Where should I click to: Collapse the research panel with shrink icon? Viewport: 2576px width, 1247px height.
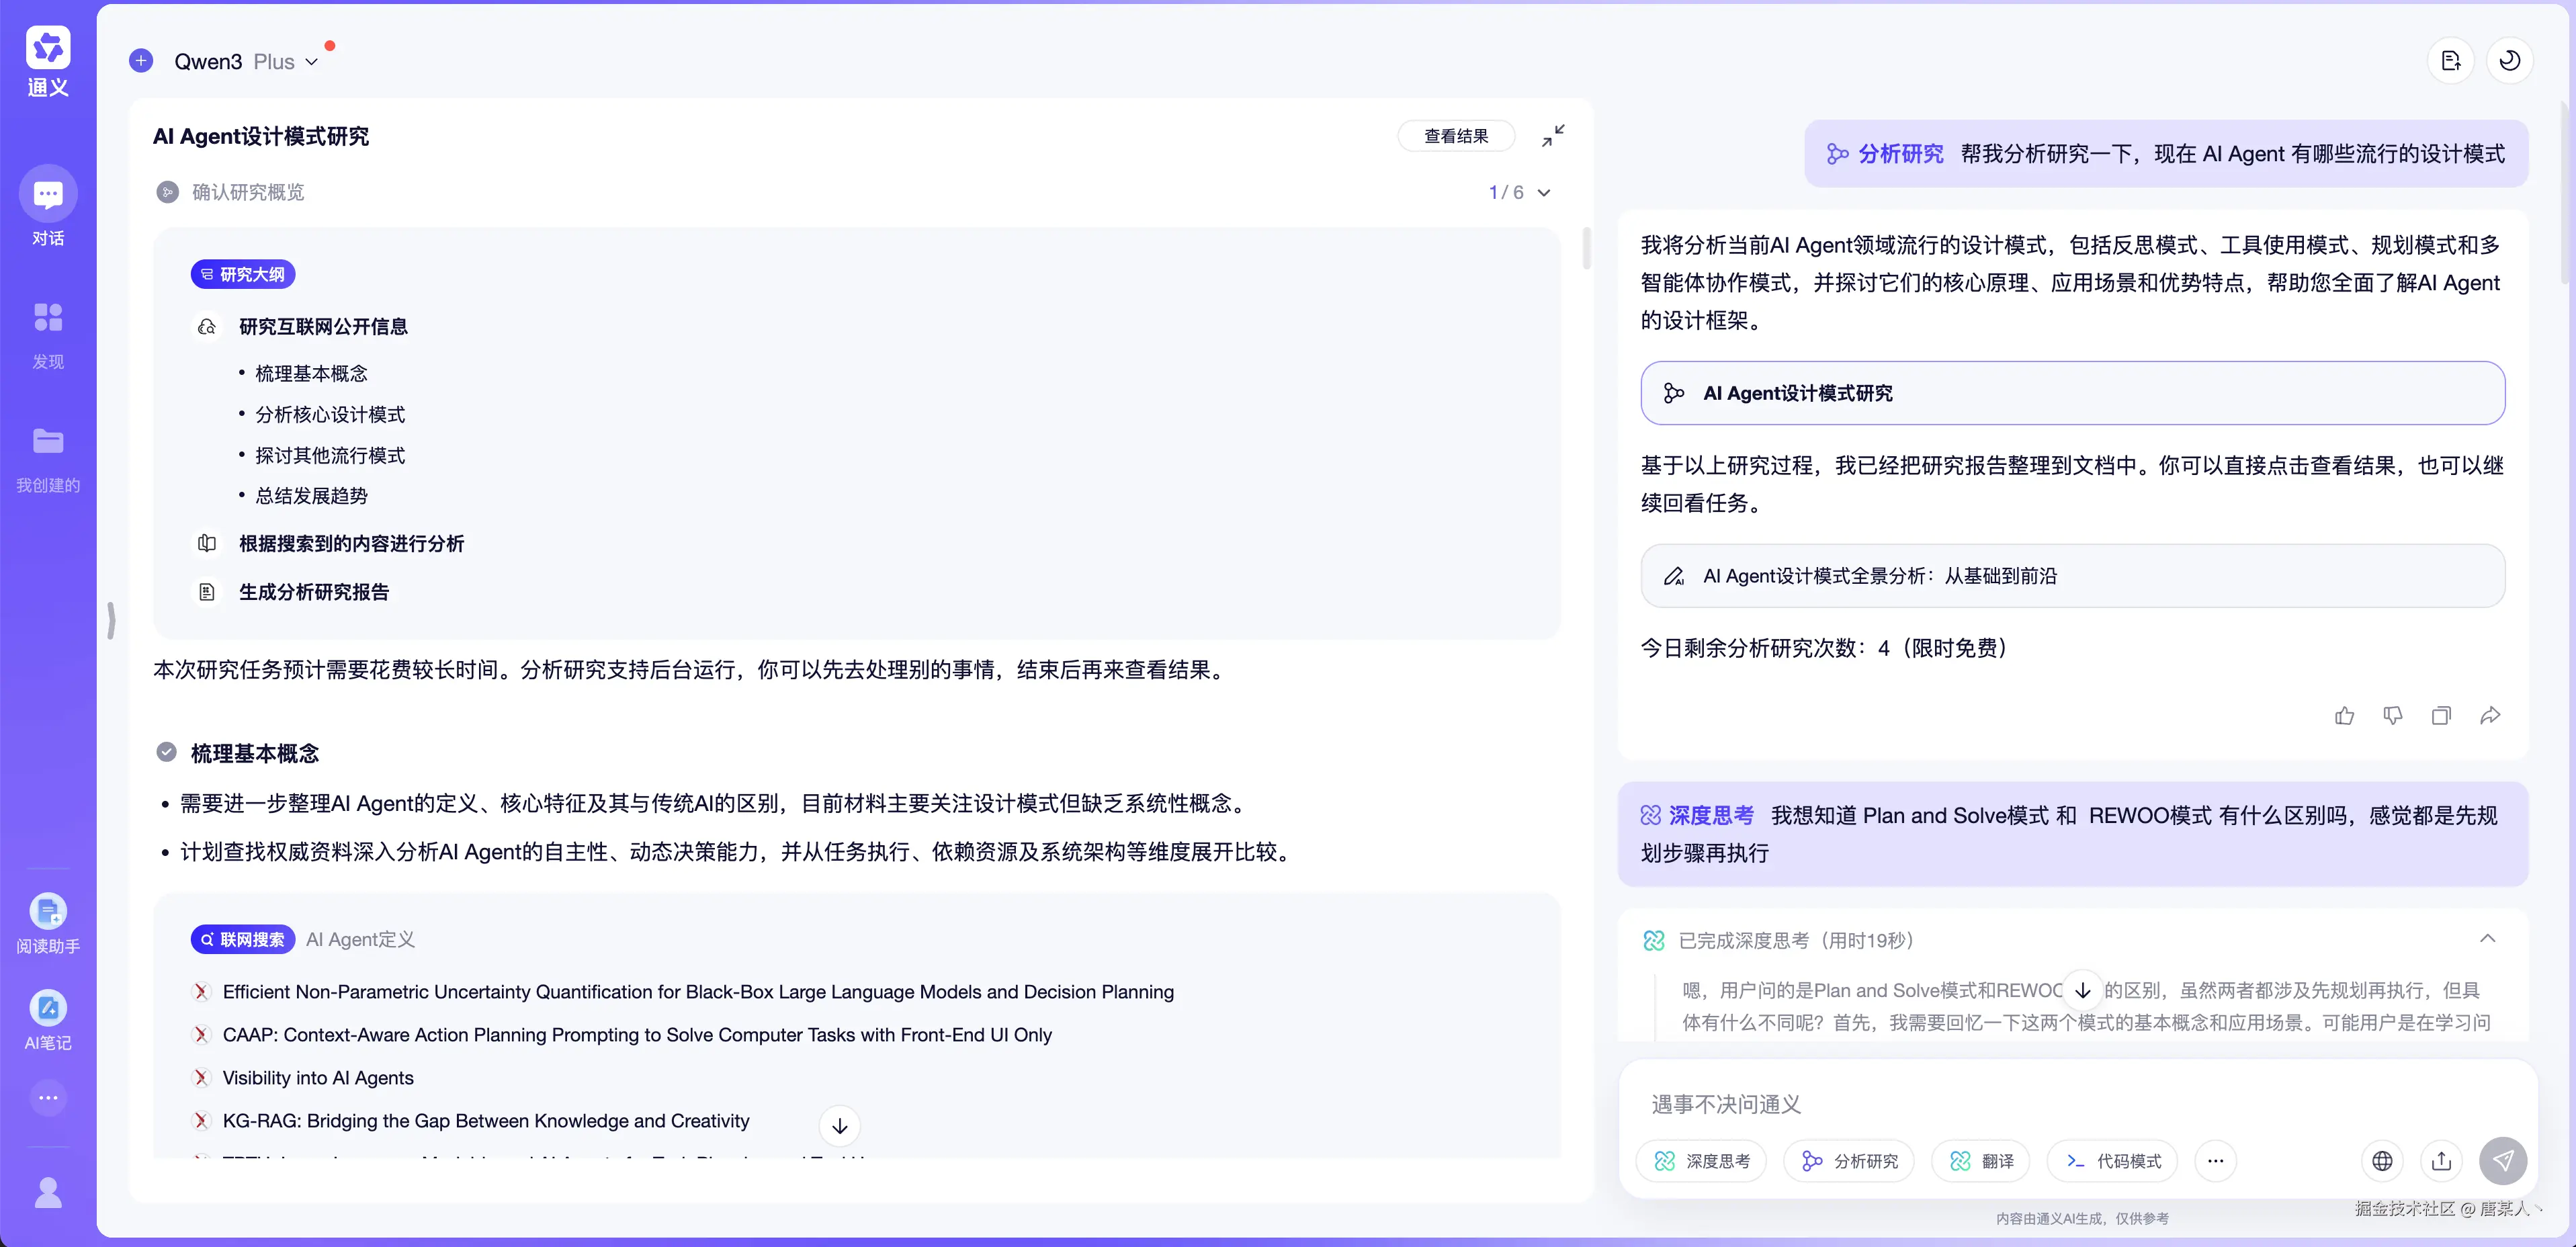[1552, 136]
